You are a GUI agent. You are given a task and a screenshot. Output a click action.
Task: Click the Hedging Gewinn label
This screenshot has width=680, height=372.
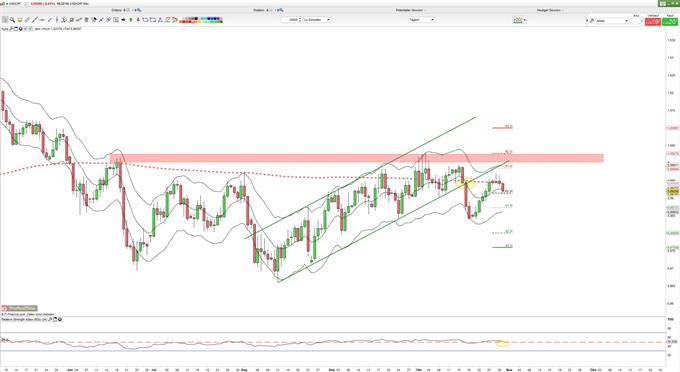(x=549, y=10)
